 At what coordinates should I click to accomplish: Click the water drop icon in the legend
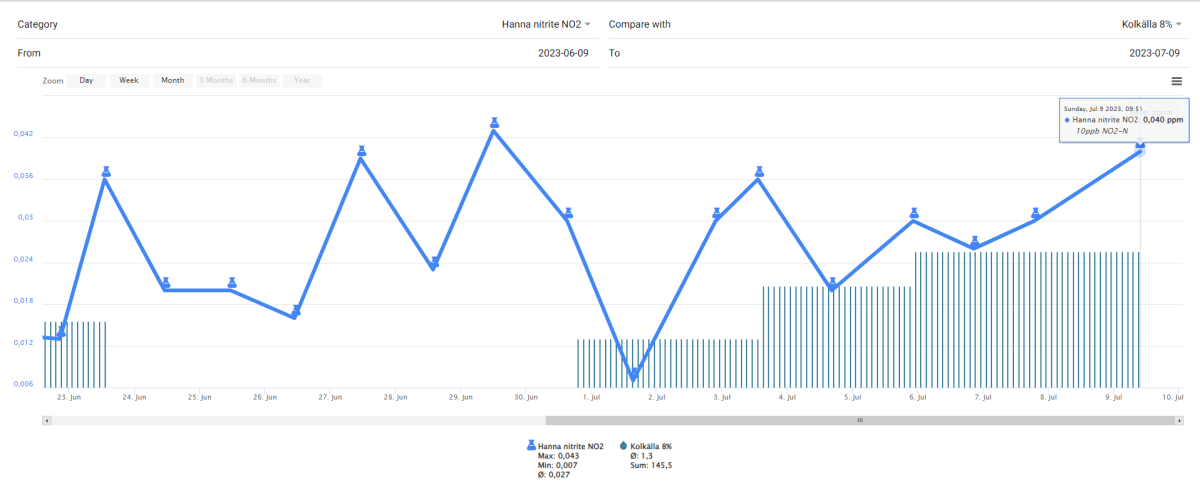(624, 445)
